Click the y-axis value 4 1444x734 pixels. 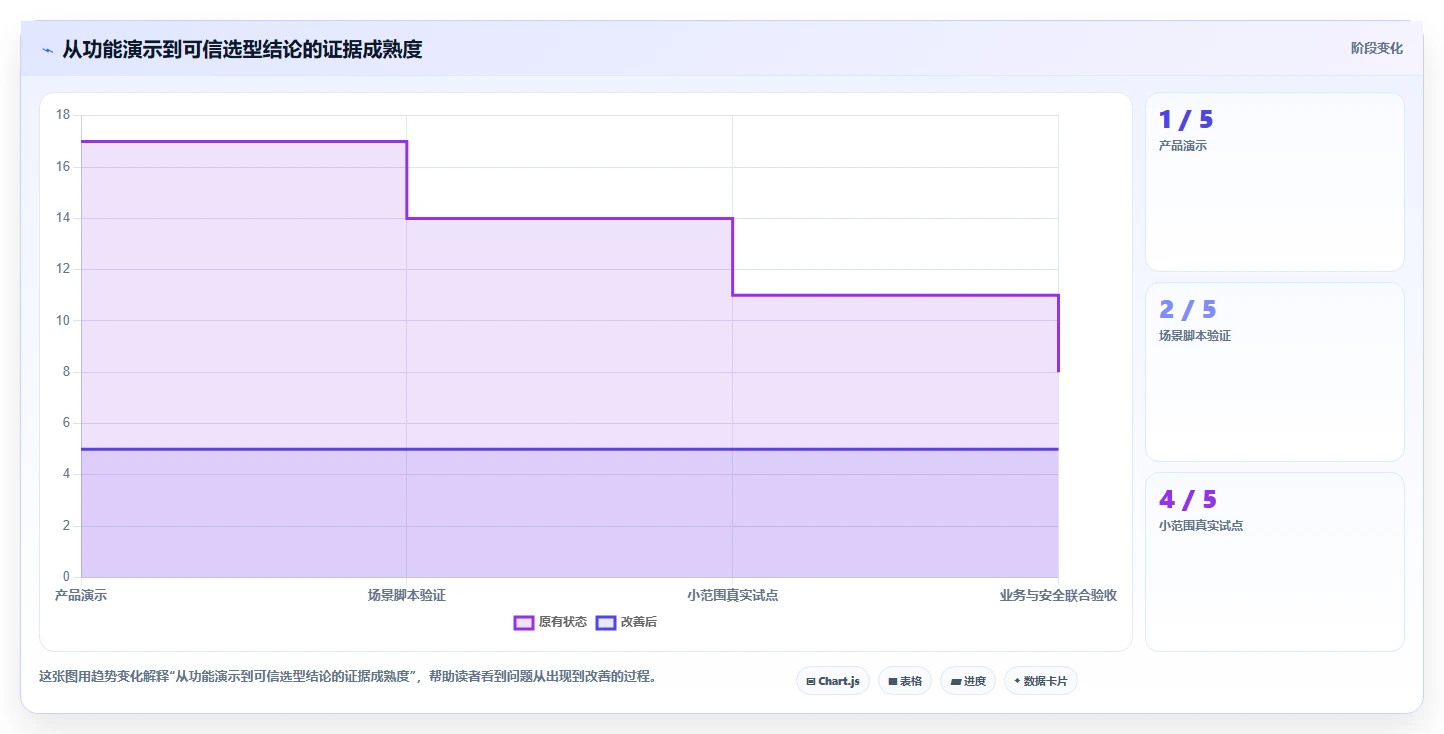[x=66, y=474]
